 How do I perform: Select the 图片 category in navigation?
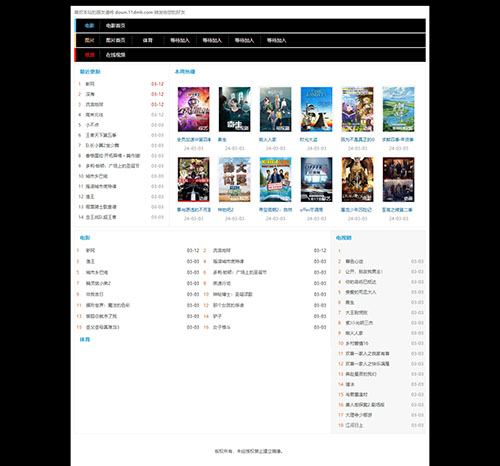(x=89, y=40)
